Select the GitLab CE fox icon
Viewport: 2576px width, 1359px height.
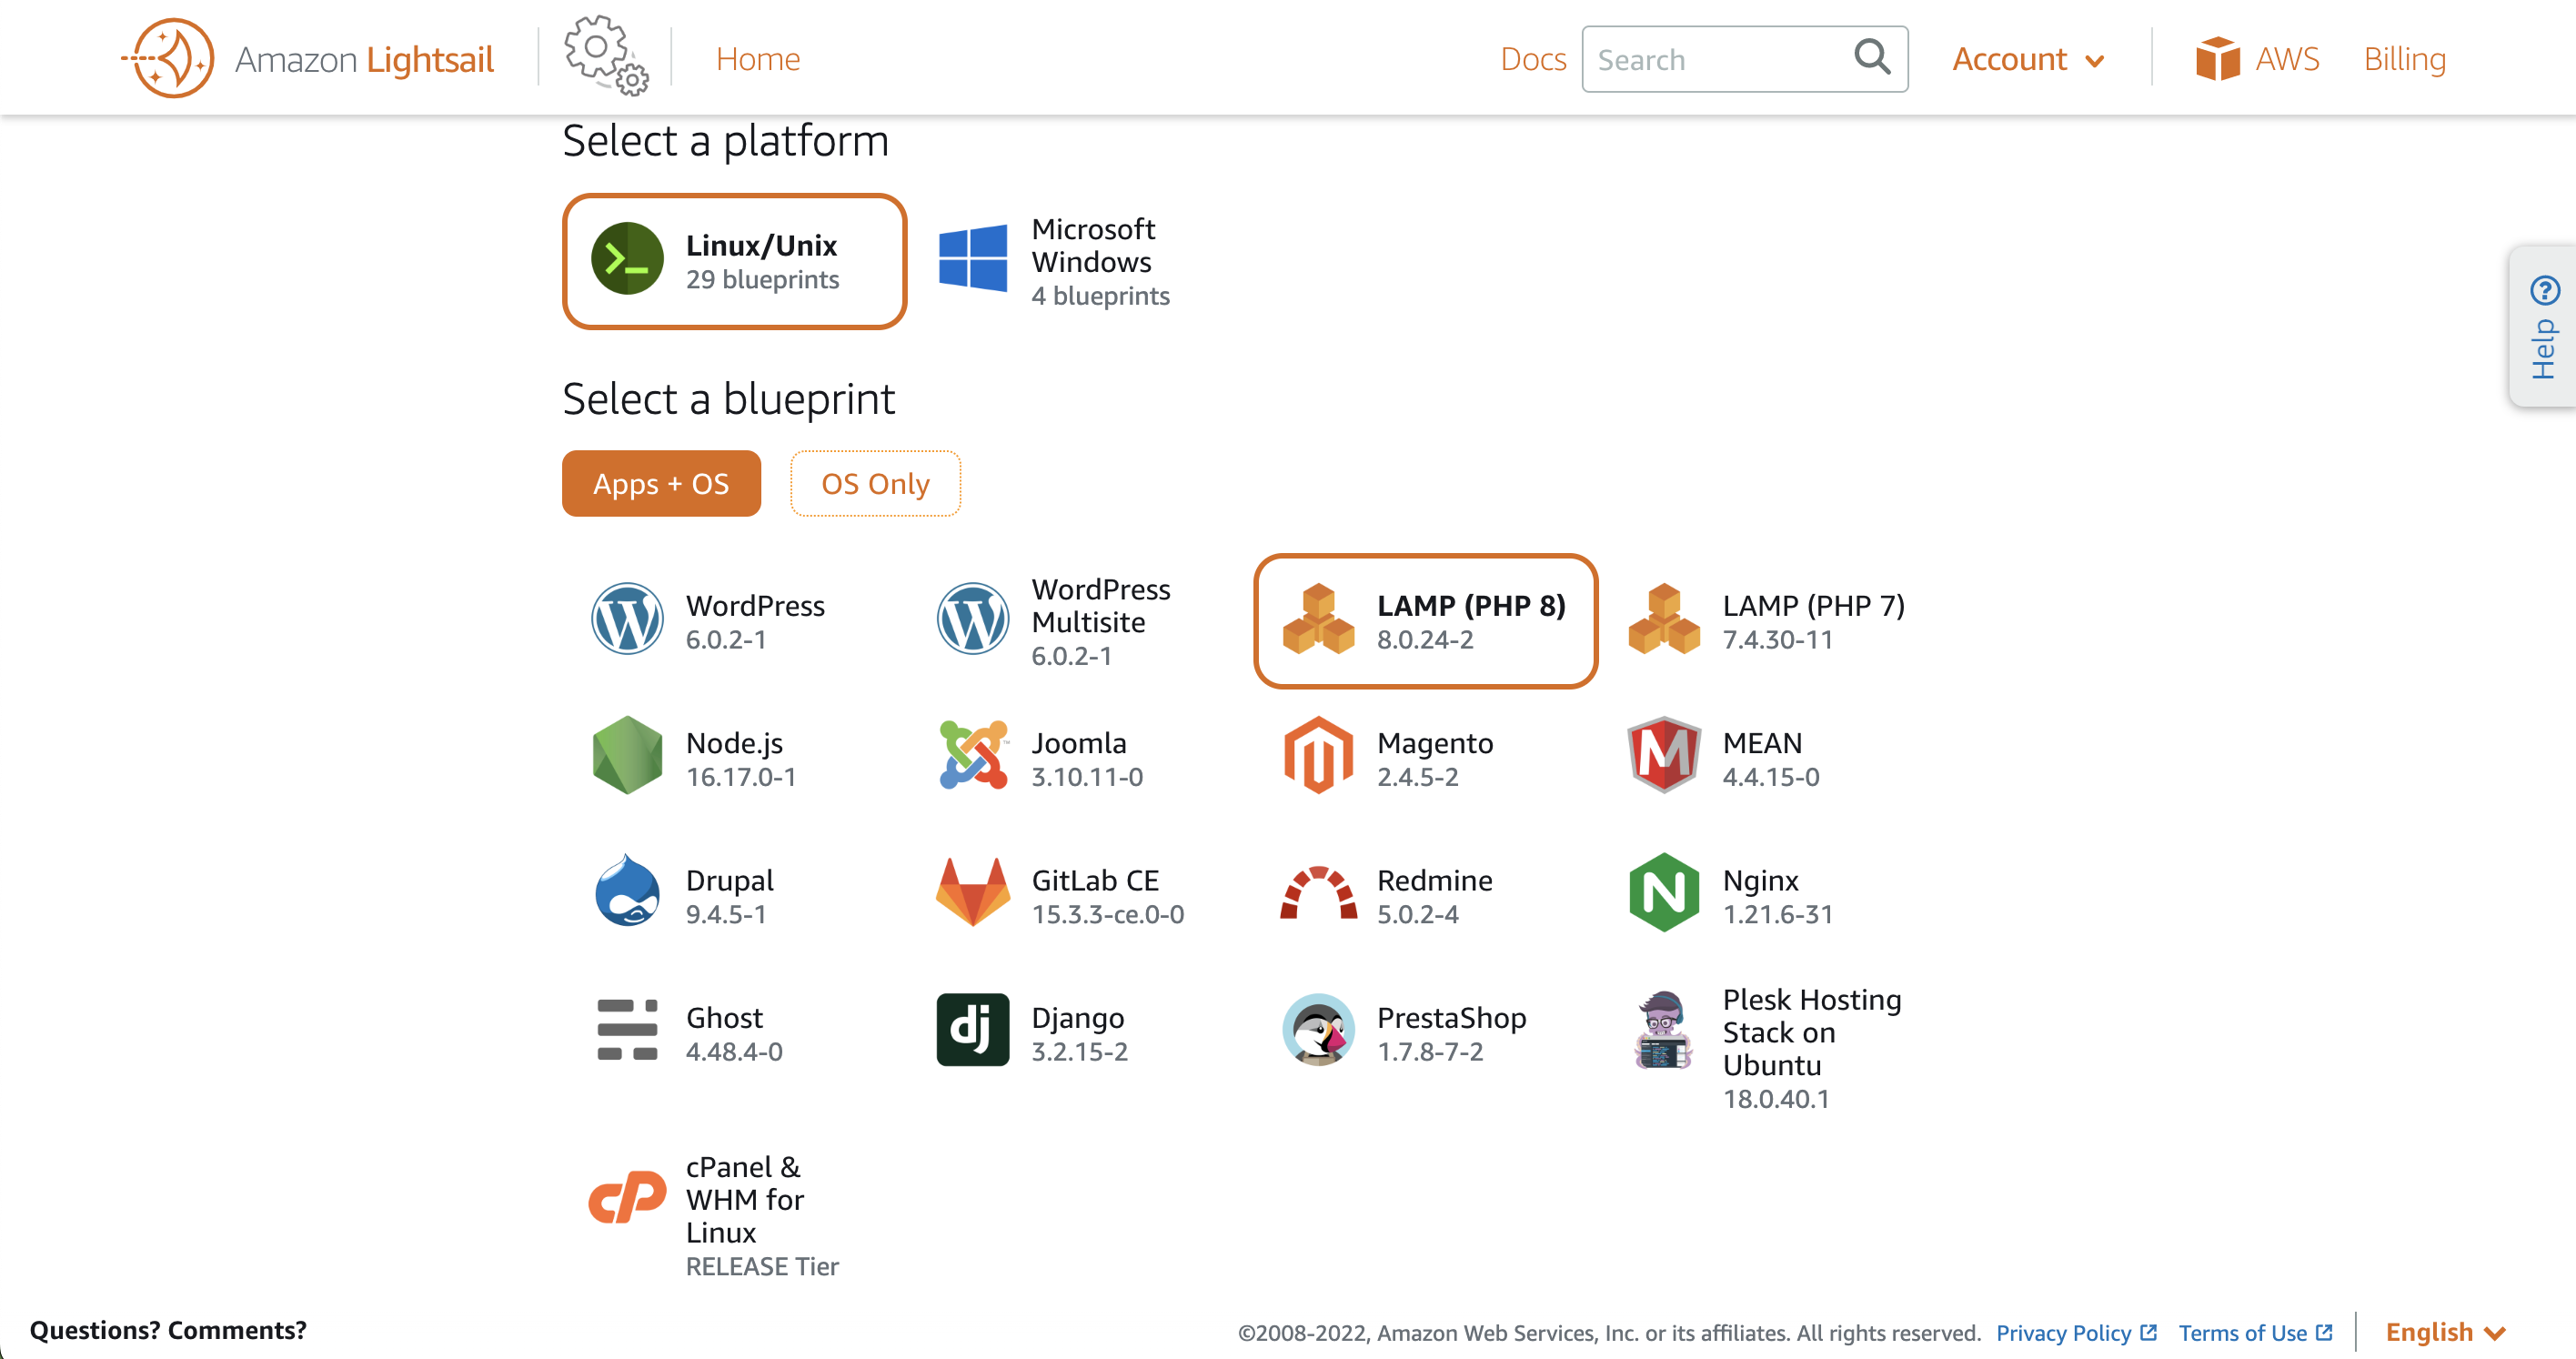972,892
